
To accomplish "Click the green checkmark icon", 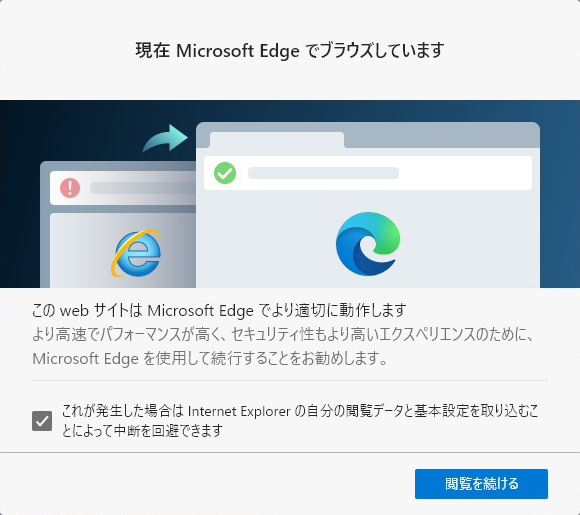I will pos(225,173).
